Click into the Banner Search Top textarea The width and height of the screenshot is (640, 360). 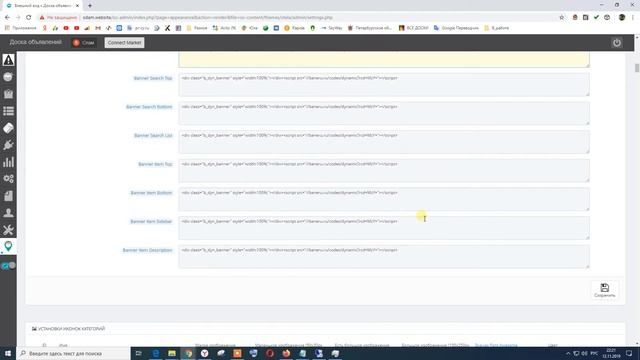pos(384,84)
